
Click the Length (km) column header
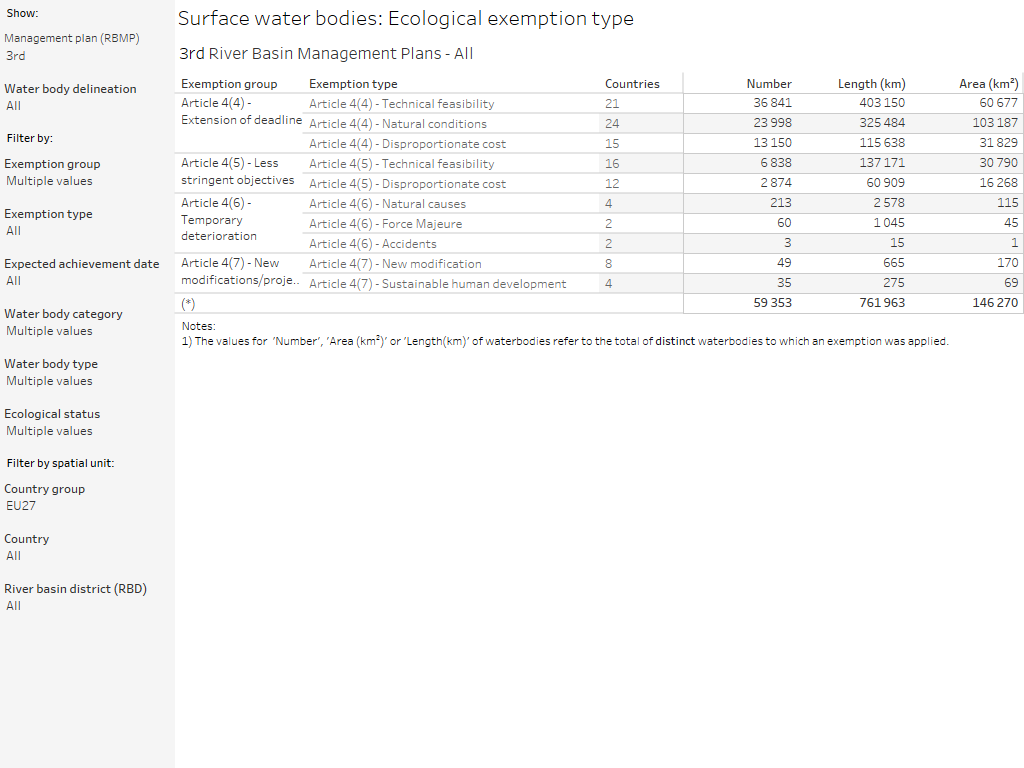click(x=872, y=84)
